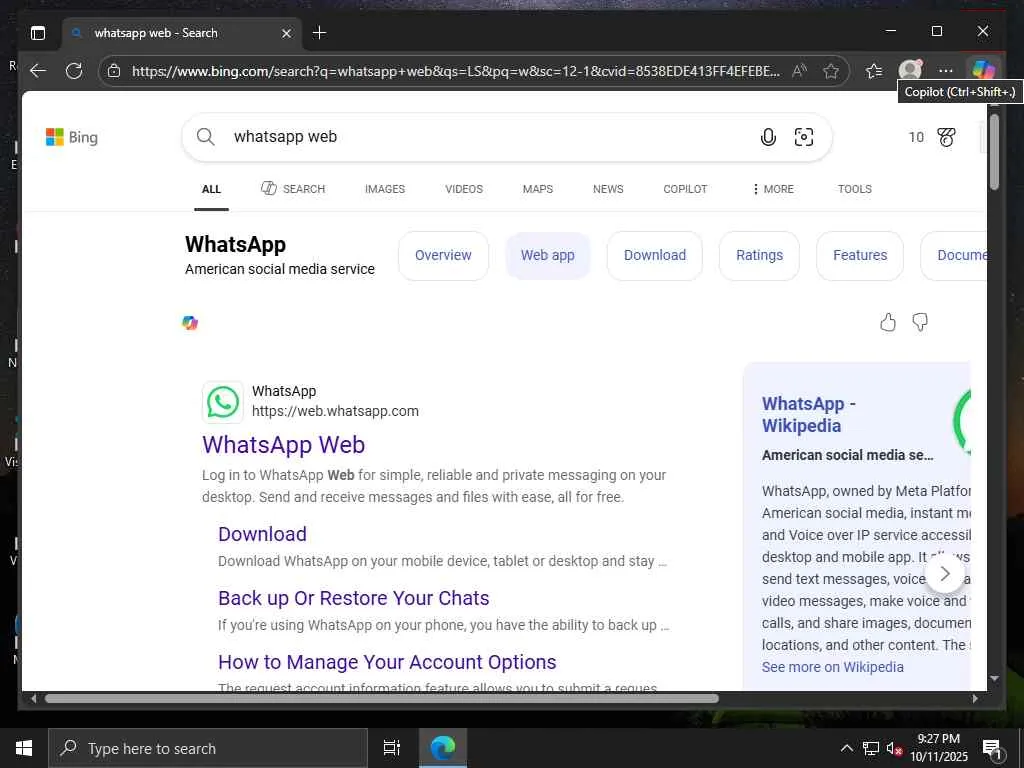Click the WhatsApp green logo icon

[x=223, y=402]
